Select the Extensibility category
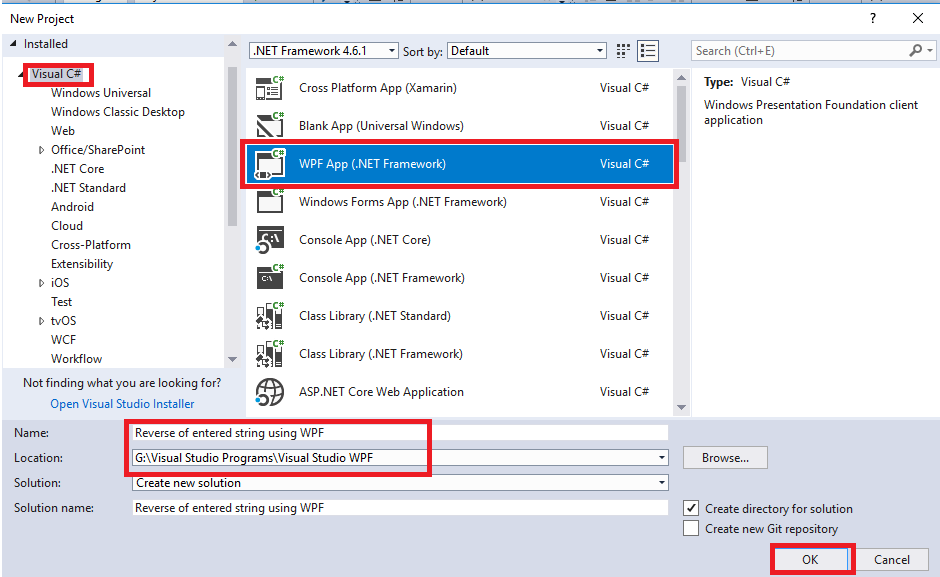Screen dimensions: 940x577 tap(82, 264)
